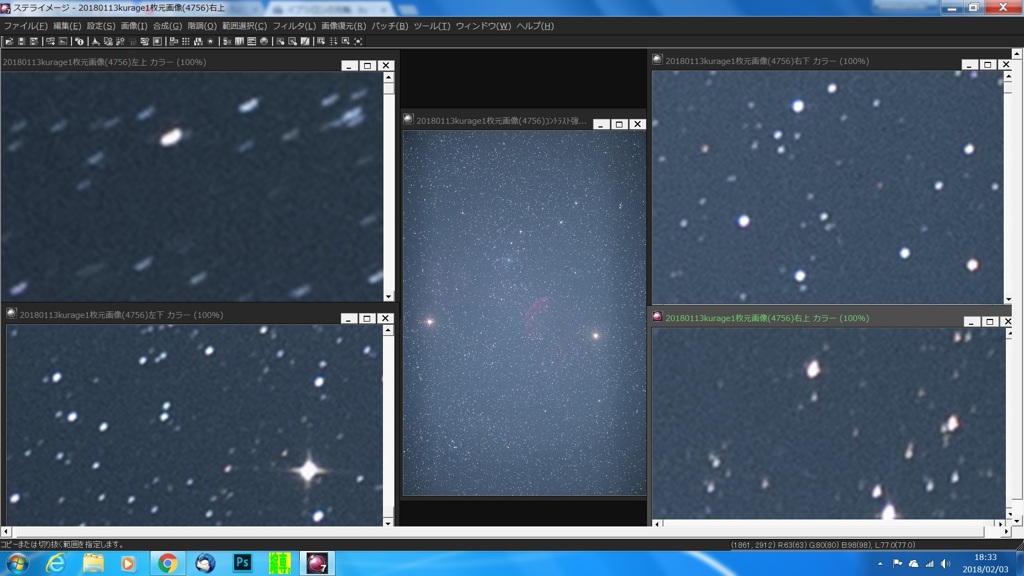
Task: Open the フィルタ(L) menu
Action: (294, 26)
